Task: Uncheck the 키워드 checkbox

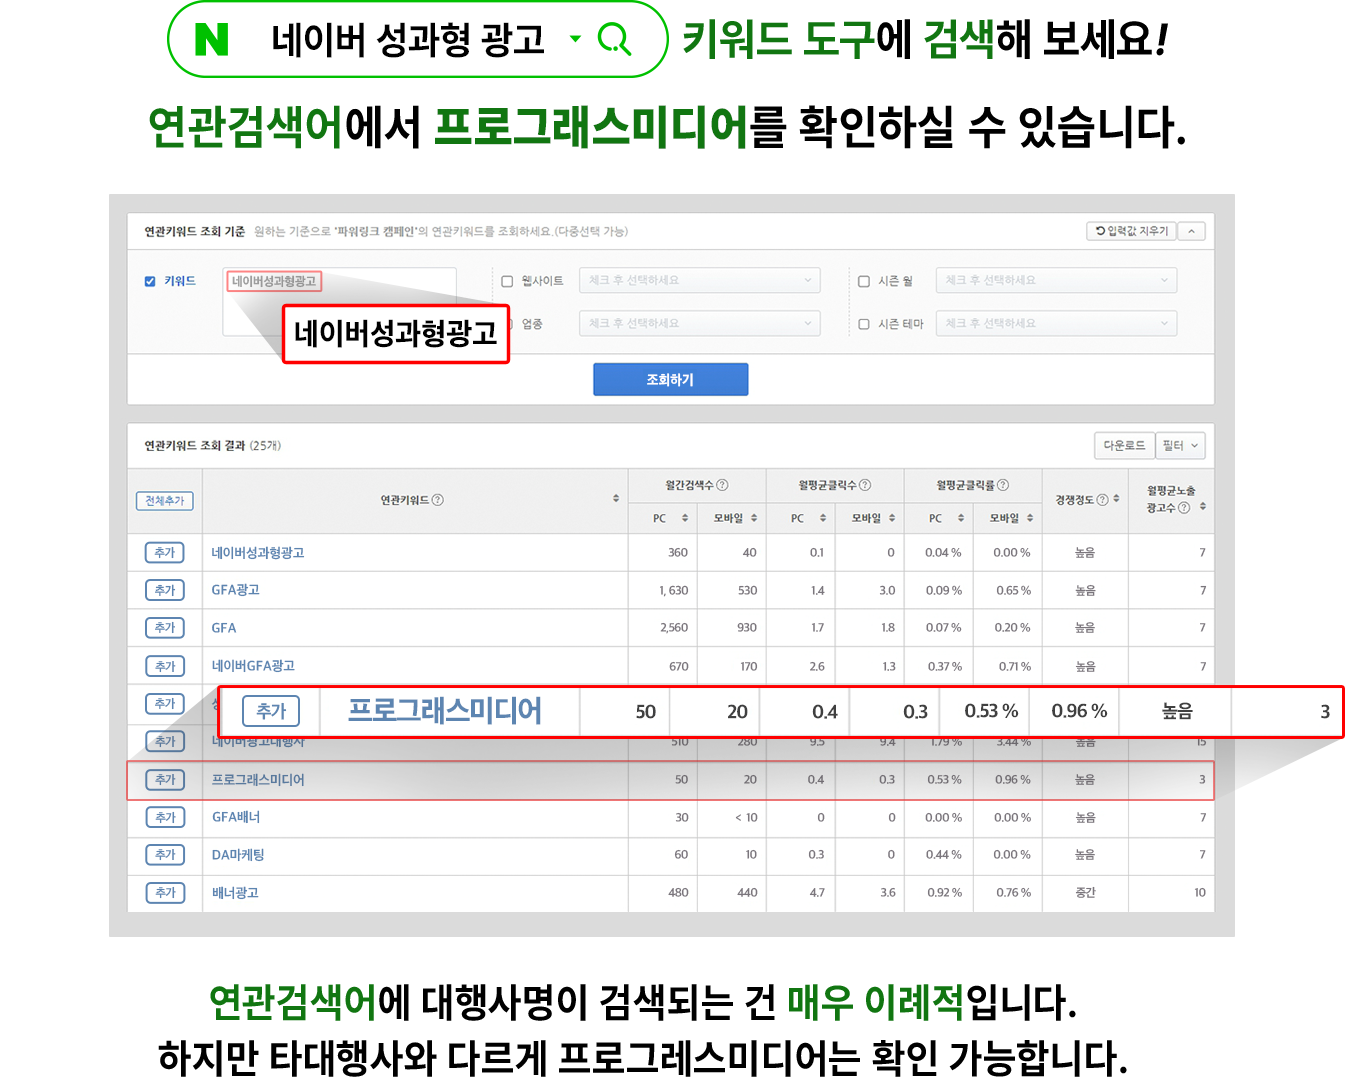Action: click(150, 282)
